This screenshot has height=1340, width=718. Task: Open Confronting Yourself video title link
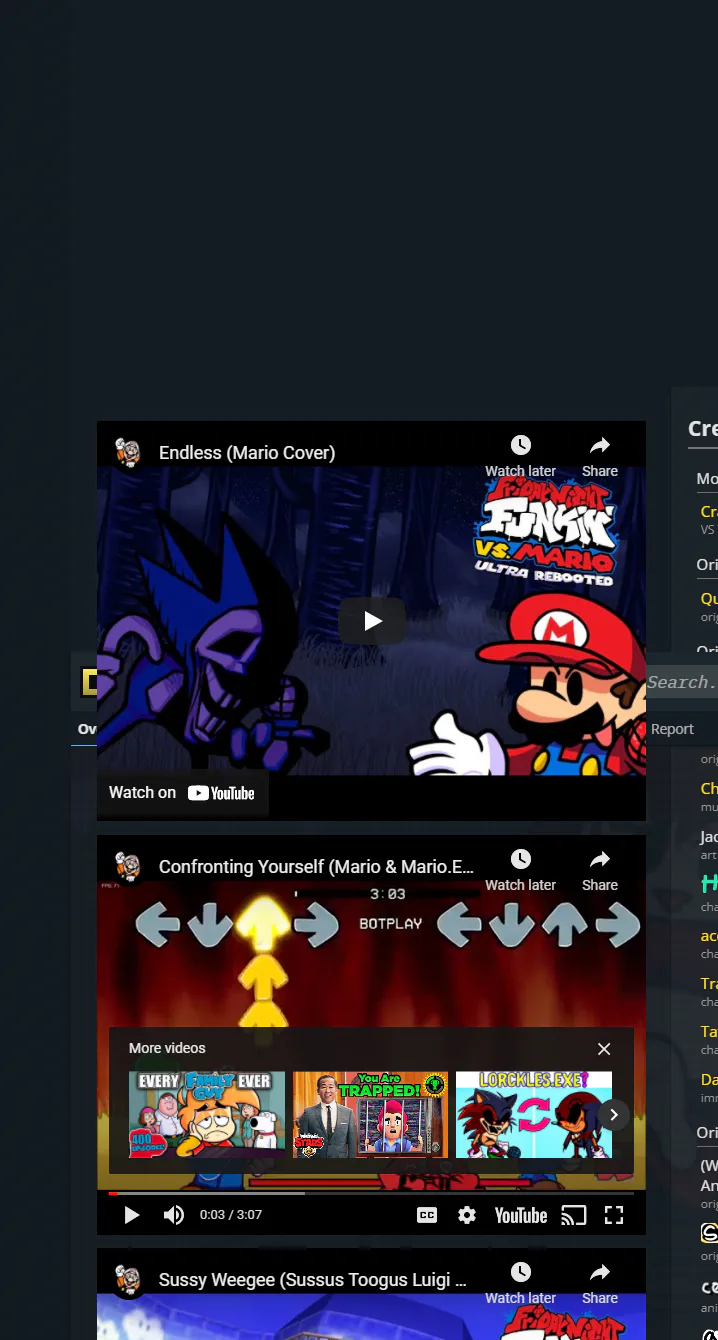pyautogui.click(x=316, y=867)
